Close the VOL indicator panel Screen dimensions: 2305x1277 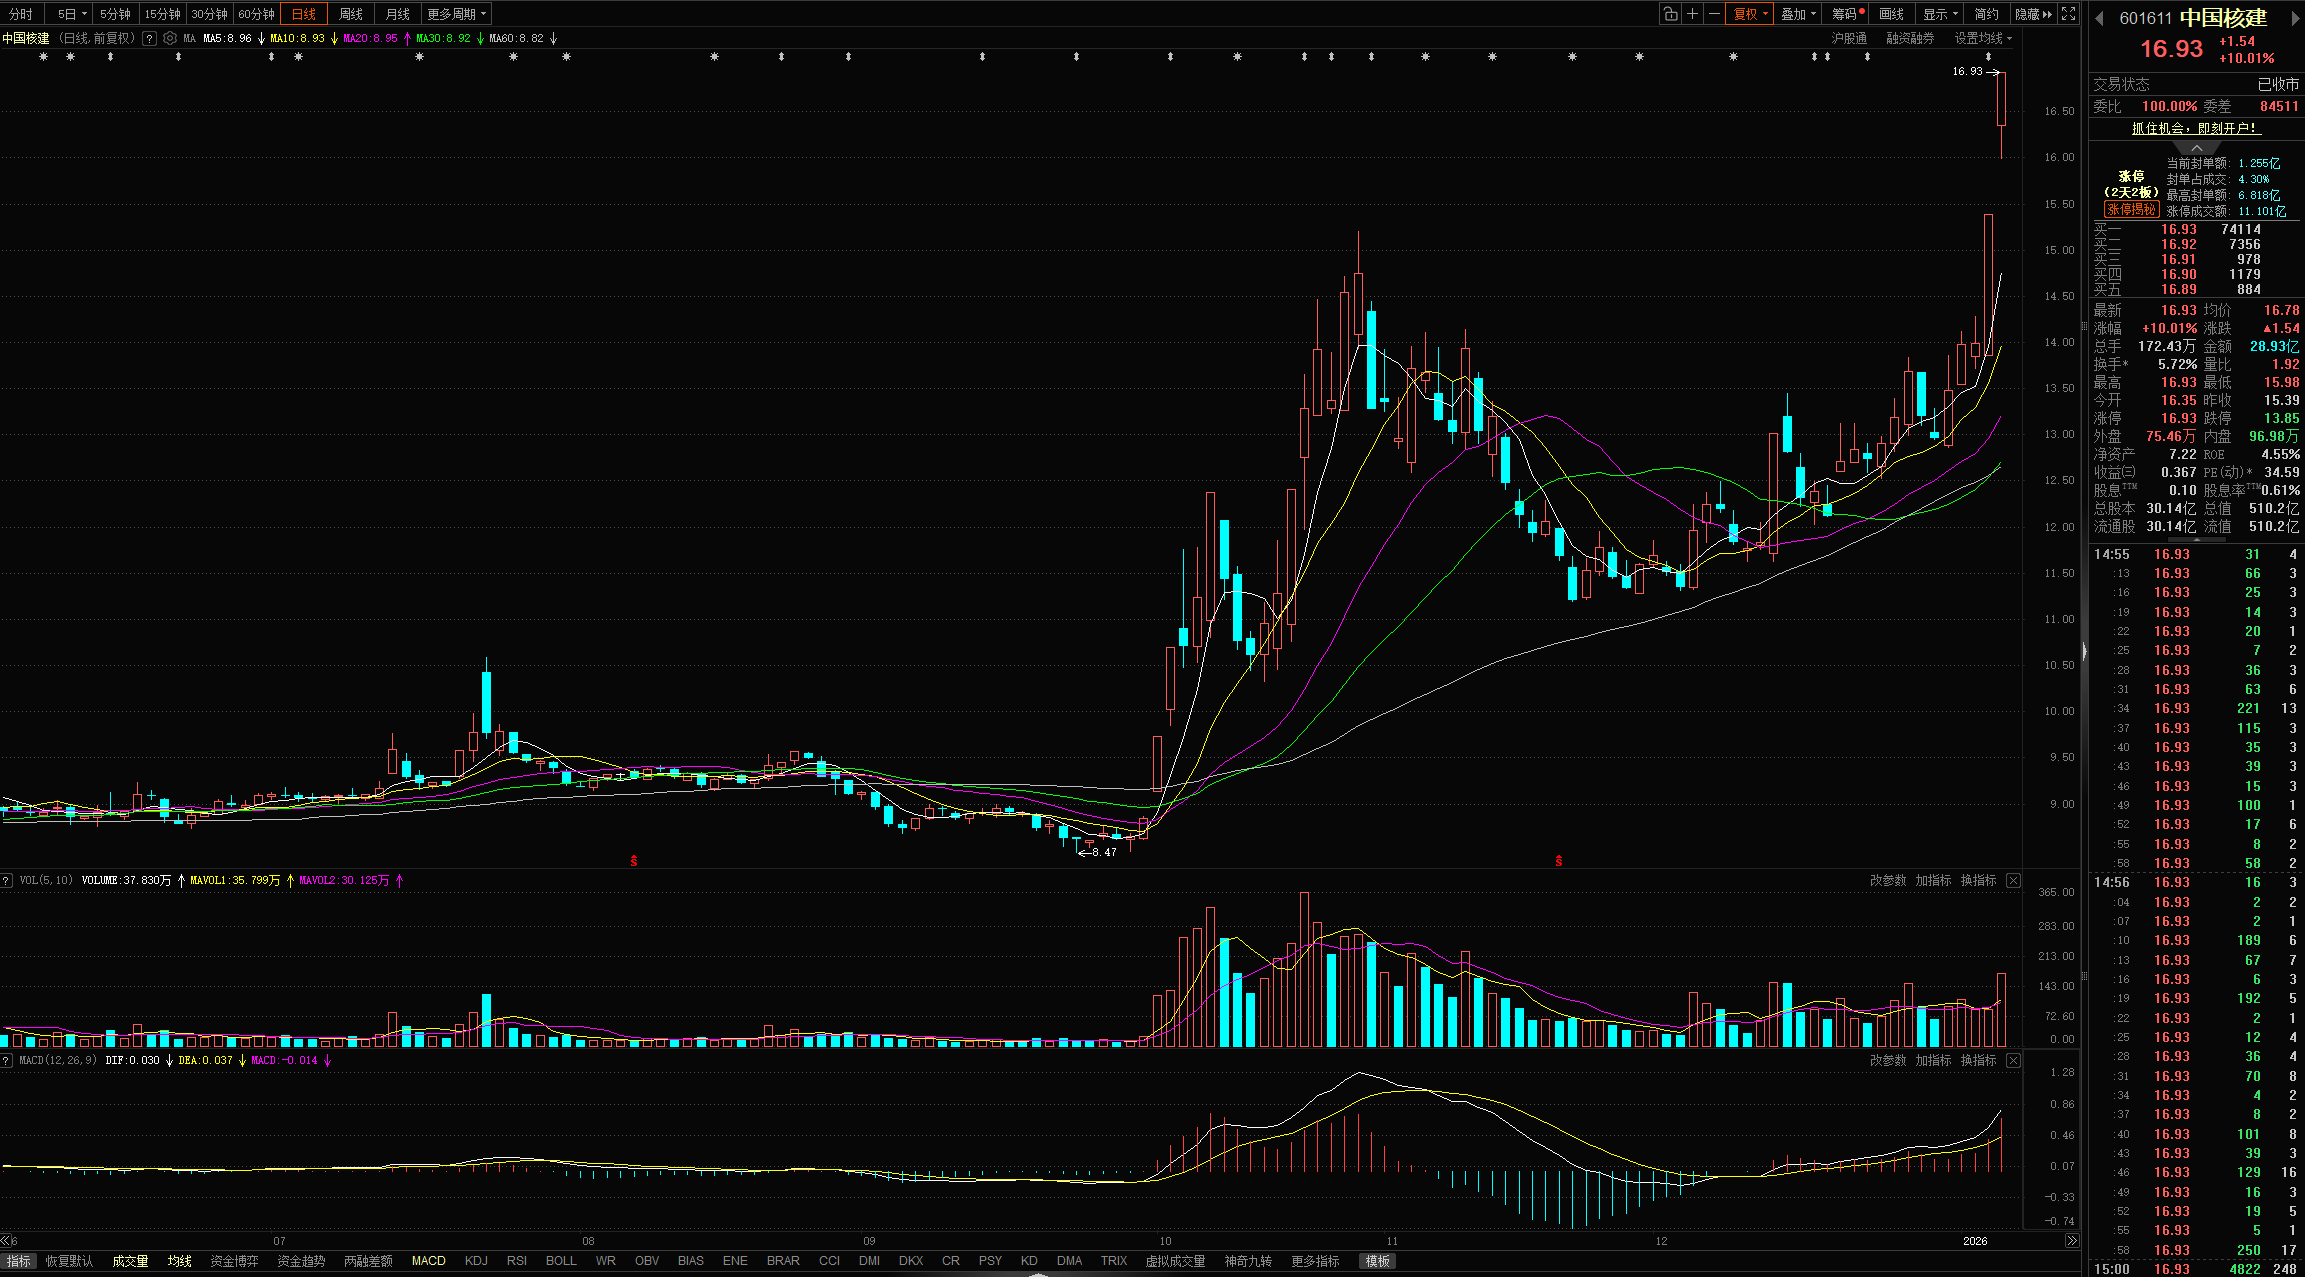(x=2013, y=880)
